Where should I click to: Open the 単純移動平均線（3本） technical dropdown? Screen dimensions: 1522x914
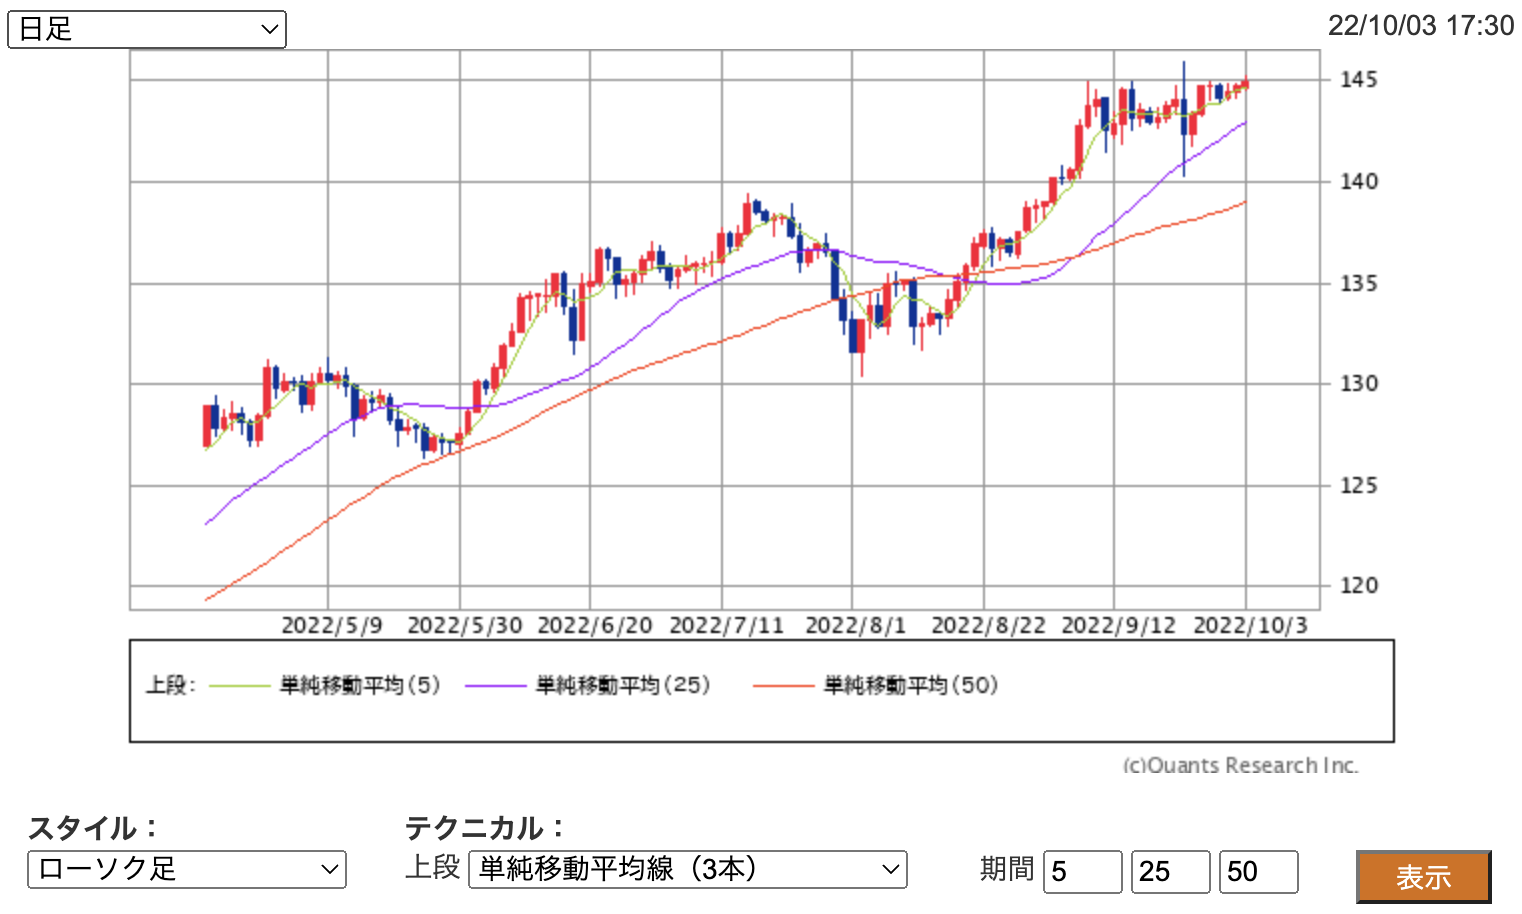click(x=688, y=869)
